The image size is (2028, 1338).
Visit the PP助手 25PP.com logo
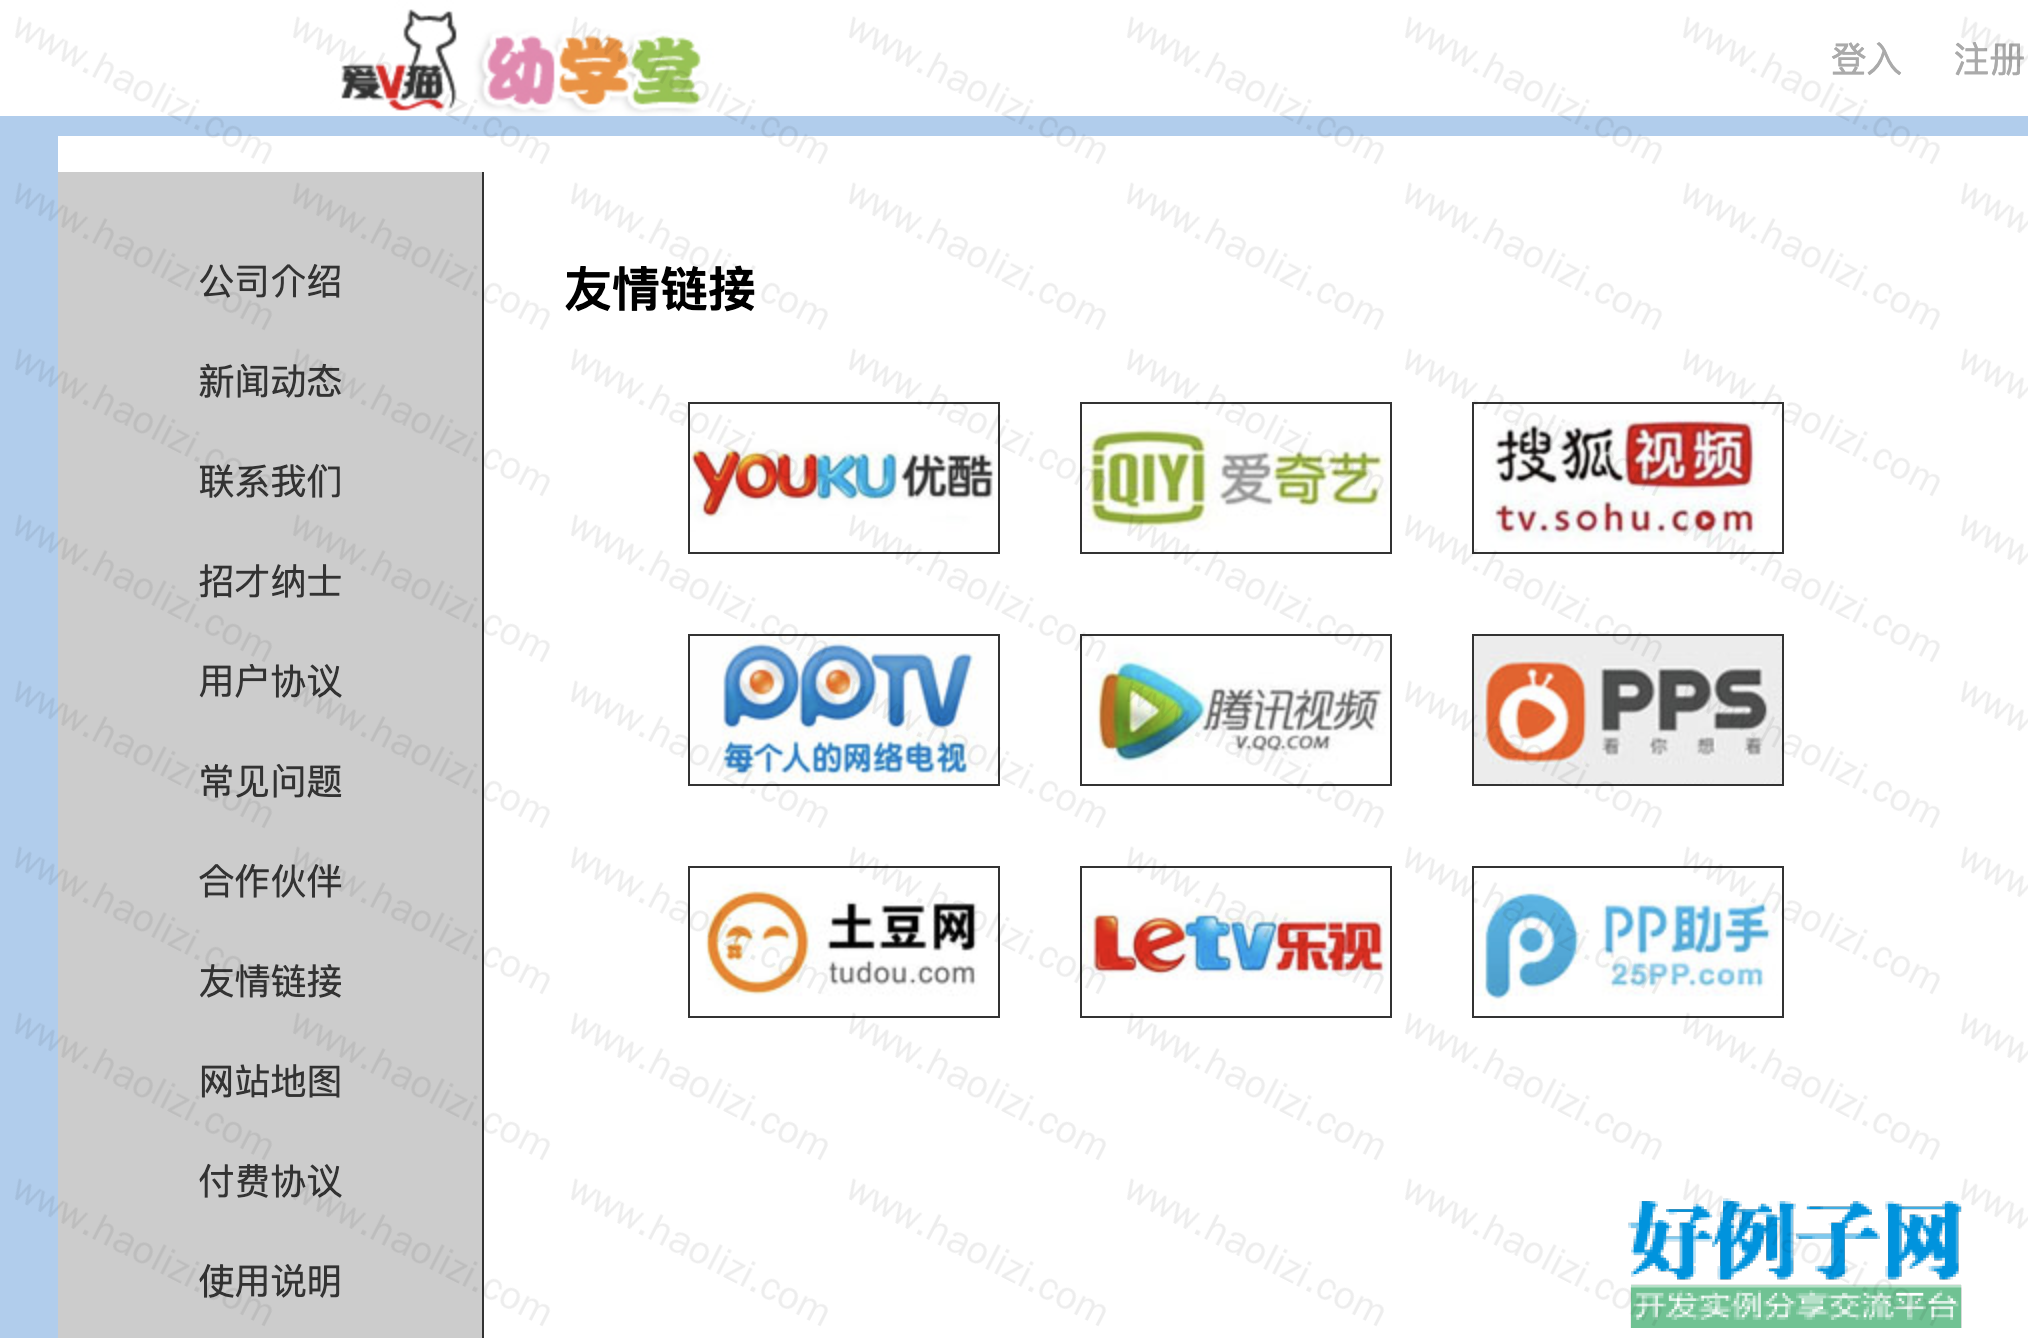[1628, 942]
